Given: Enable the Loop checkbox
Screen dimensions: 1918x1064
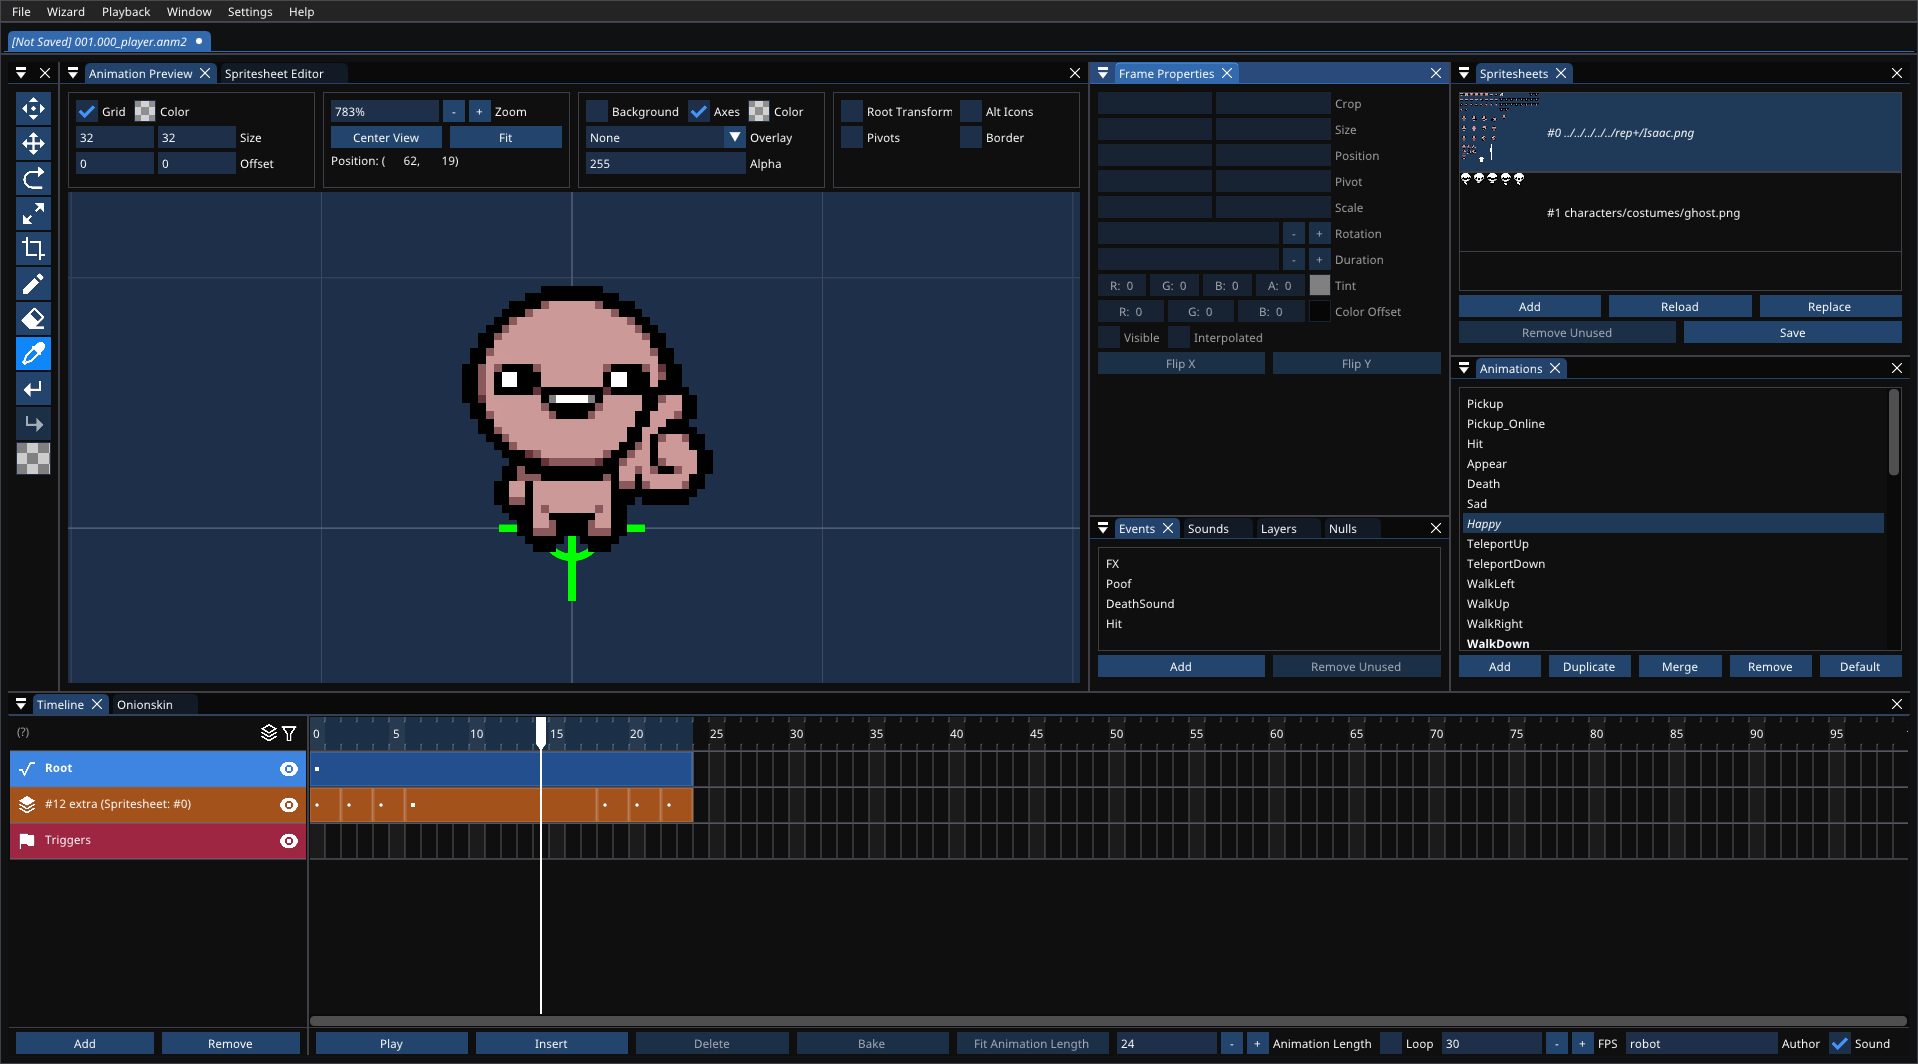Looking at the screenshot, I should pos(1390,1044).
